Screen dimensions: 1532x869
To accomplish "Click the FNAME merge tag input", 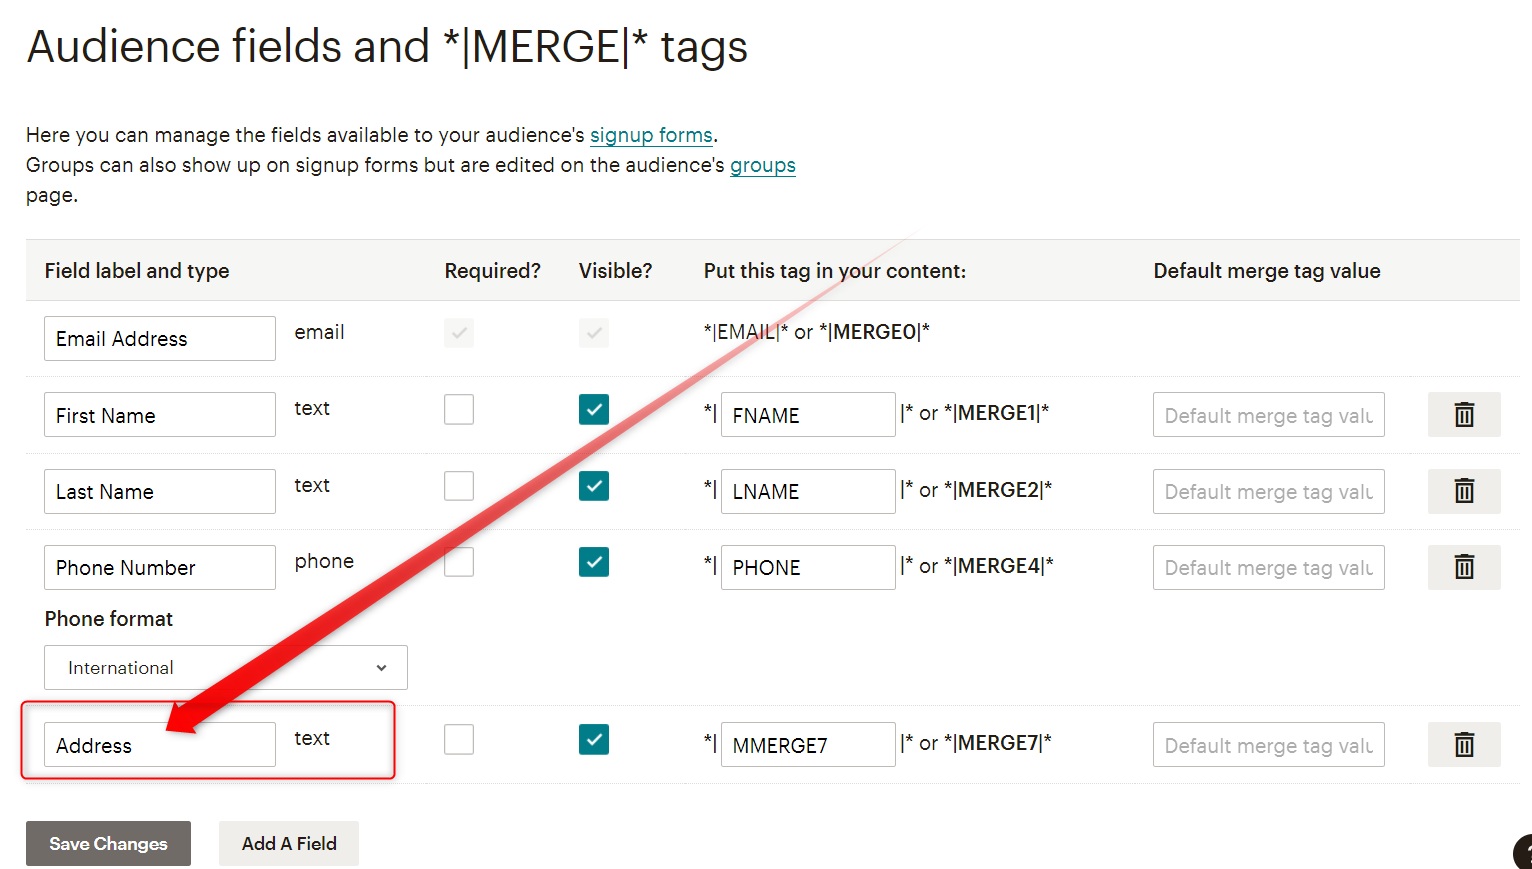I will click(x=808, y=415).
